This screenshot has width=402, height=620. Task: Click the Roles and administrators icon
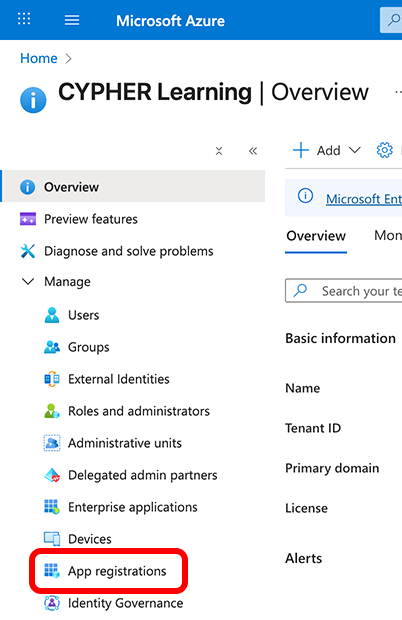52,411
